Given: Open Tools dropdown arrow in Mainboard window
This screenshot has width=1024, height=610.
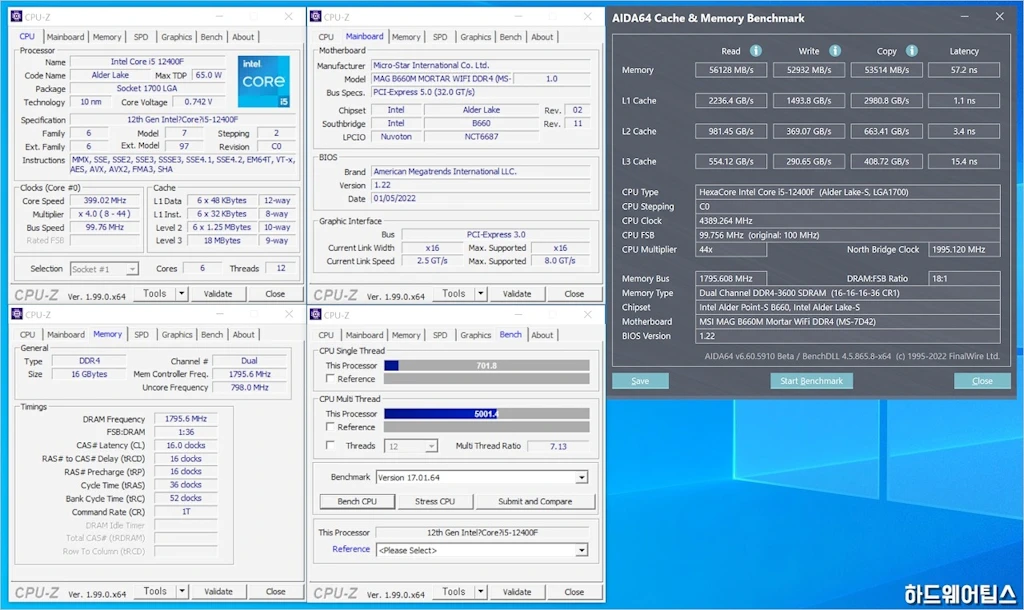Looking at the screenshot, I should pyautogui.click(x=481, y=294).
